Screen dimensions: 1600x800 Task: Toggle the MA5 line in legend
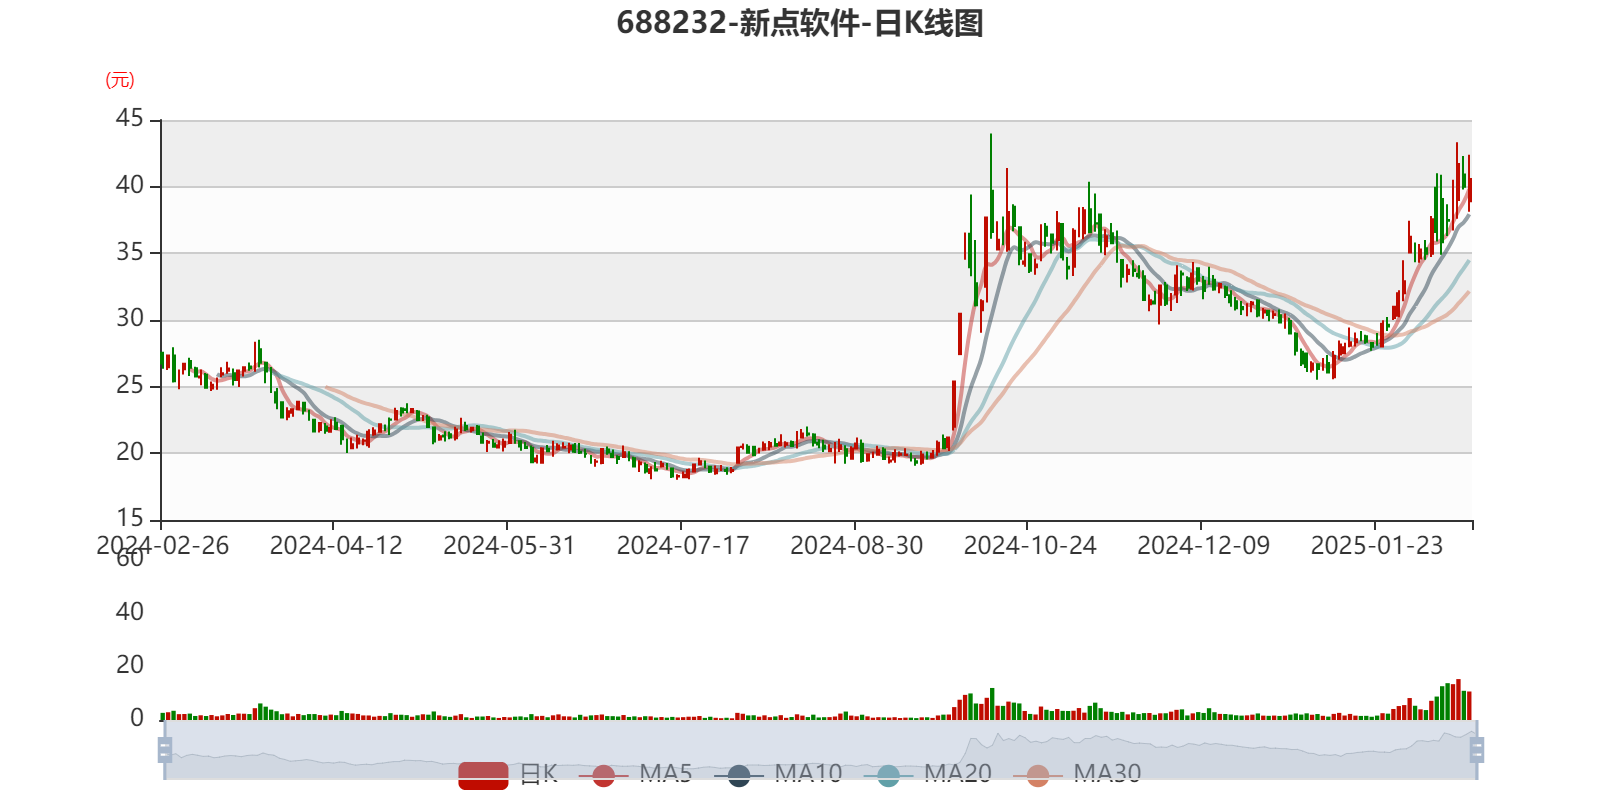pos(635,774)
